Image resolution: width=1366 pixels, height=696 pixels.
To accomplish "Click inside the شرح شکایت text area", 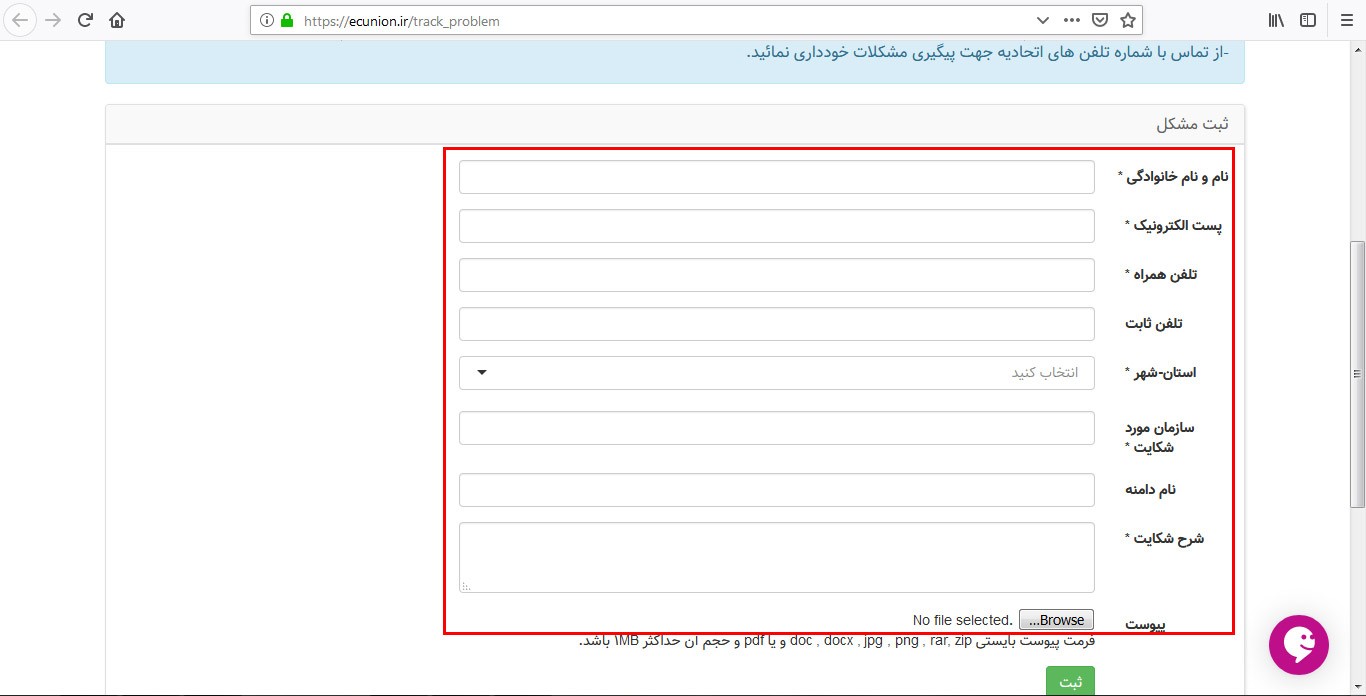I will coord(776,557).
